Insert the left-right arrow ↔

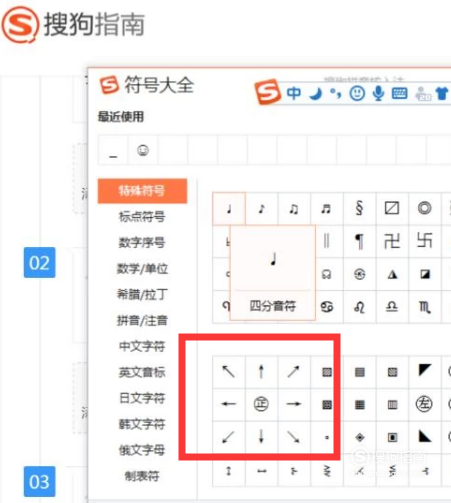(x=261, y=471)
